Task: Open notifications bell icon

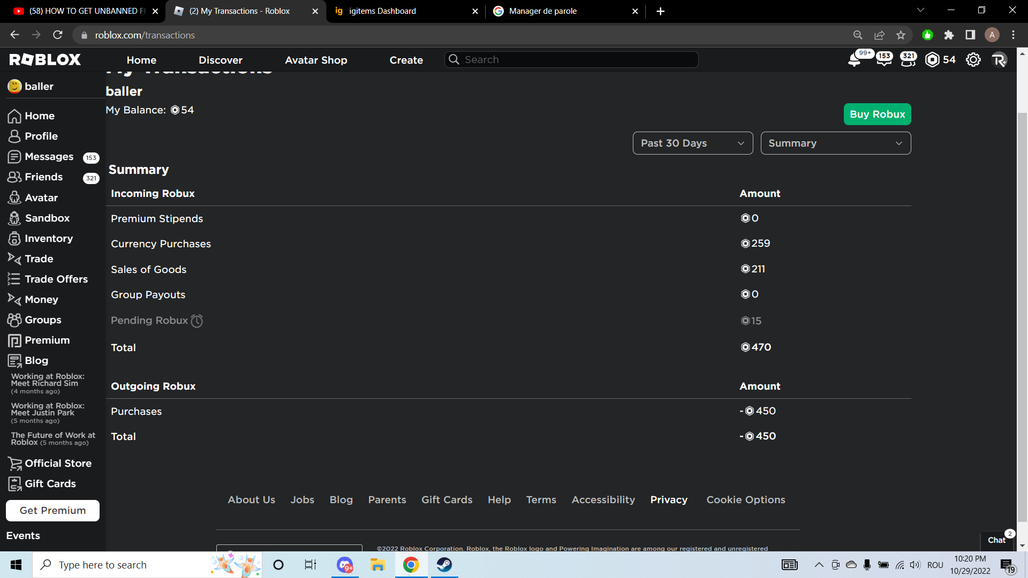Action: coord(854,60)
